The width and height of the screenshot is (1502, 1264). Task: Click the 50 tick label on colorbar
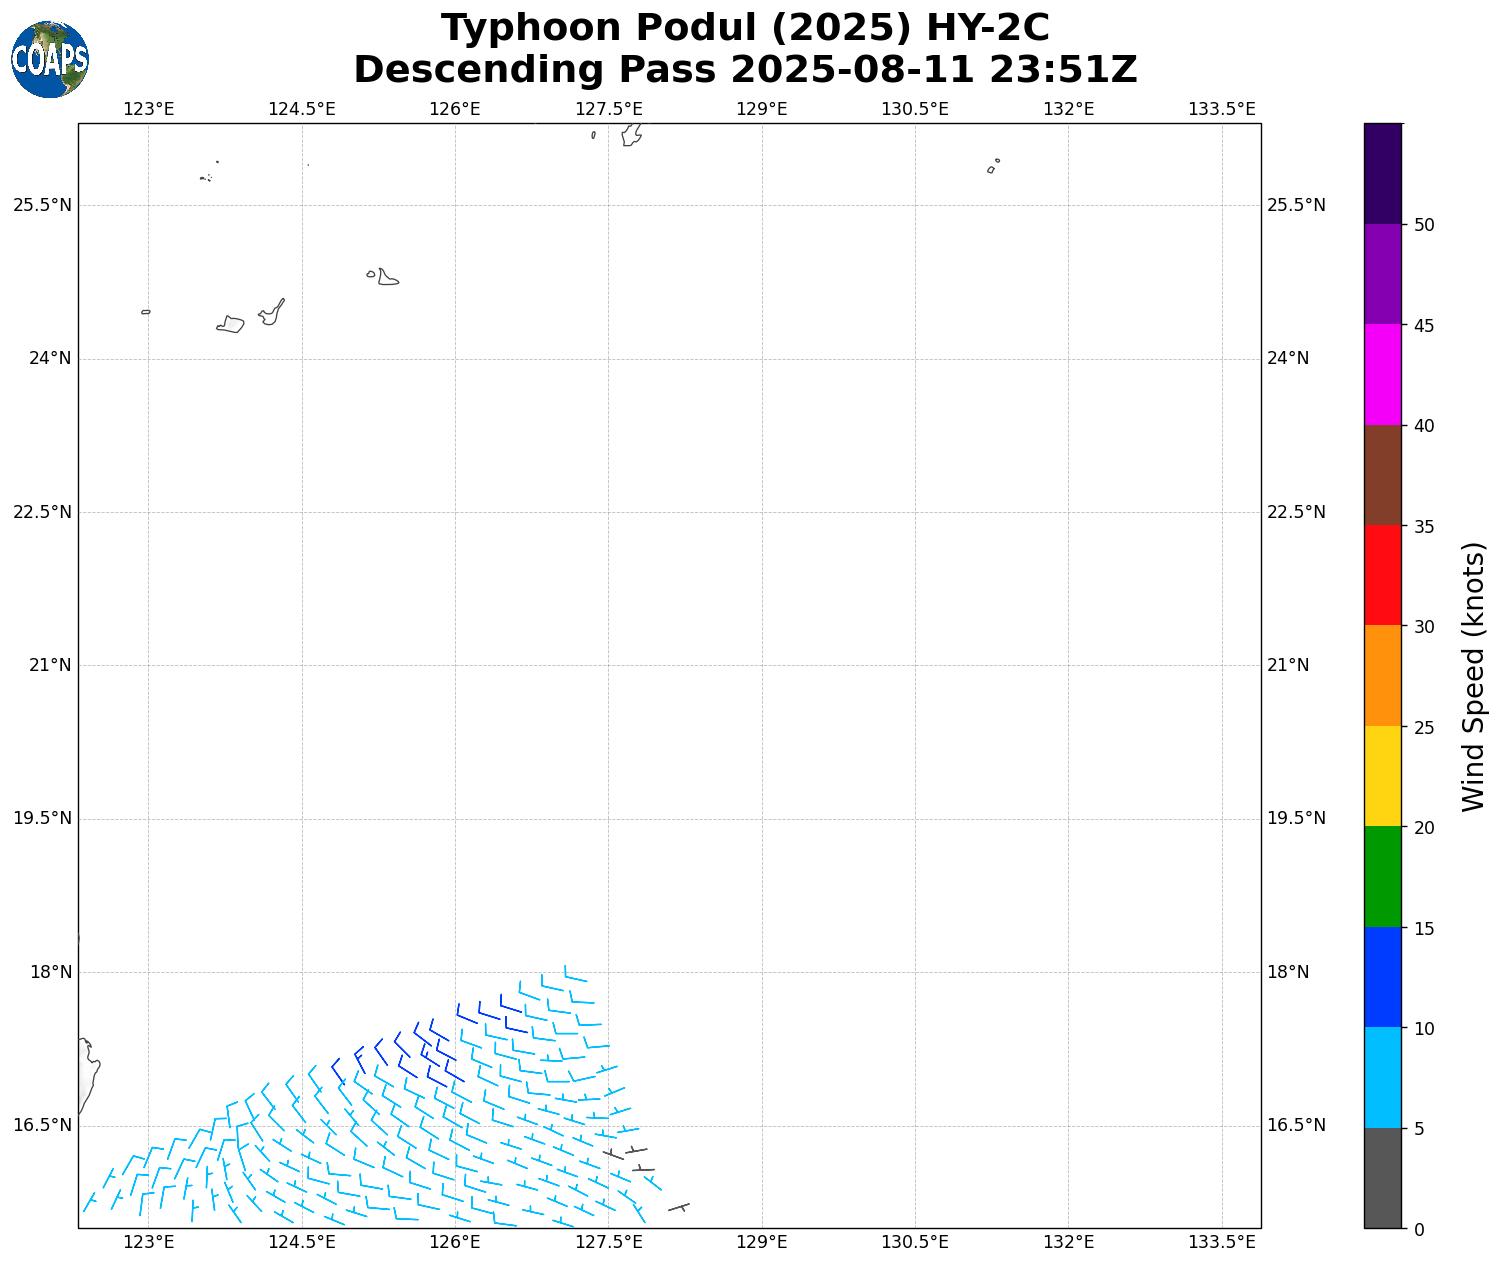(x=1424, y=225)
